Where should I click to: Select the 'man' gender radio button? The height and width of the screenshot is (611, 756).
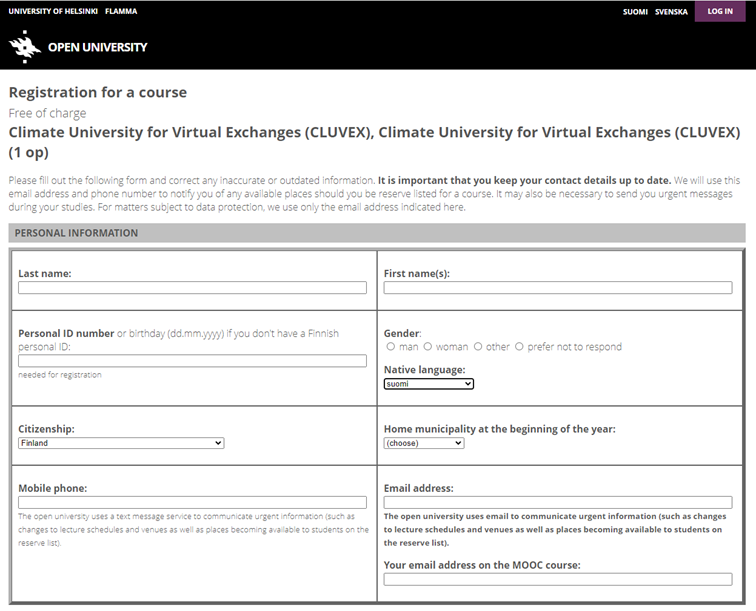tap(391, 347)
